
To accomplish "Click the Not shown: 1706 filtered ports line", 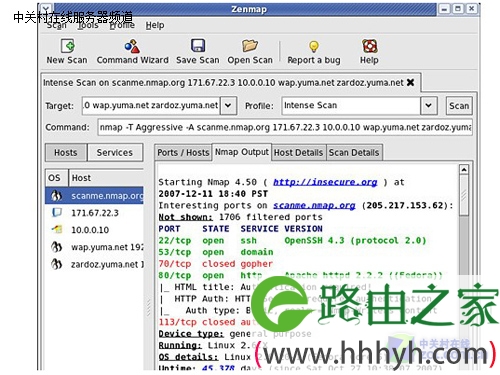I will [240, 217].
